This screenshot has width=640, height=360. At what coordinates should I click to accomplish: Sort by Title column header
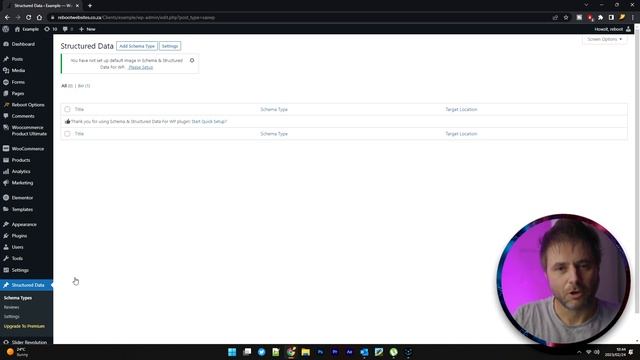79,109
